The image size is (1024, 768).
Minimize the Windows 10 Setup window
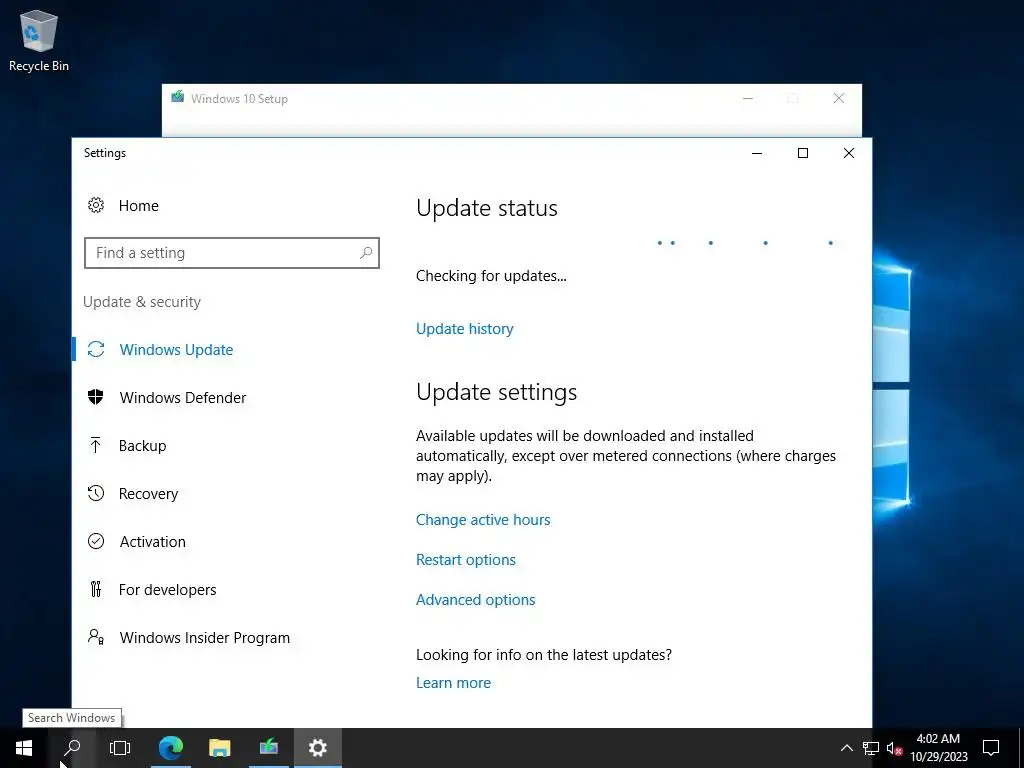[748, 98]
